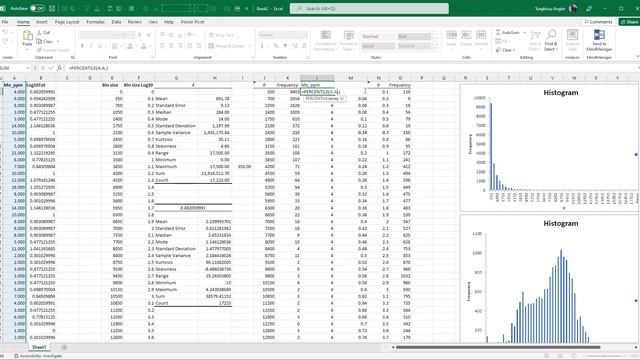Click the horizontal scrollbar thumb

(498, 347)
